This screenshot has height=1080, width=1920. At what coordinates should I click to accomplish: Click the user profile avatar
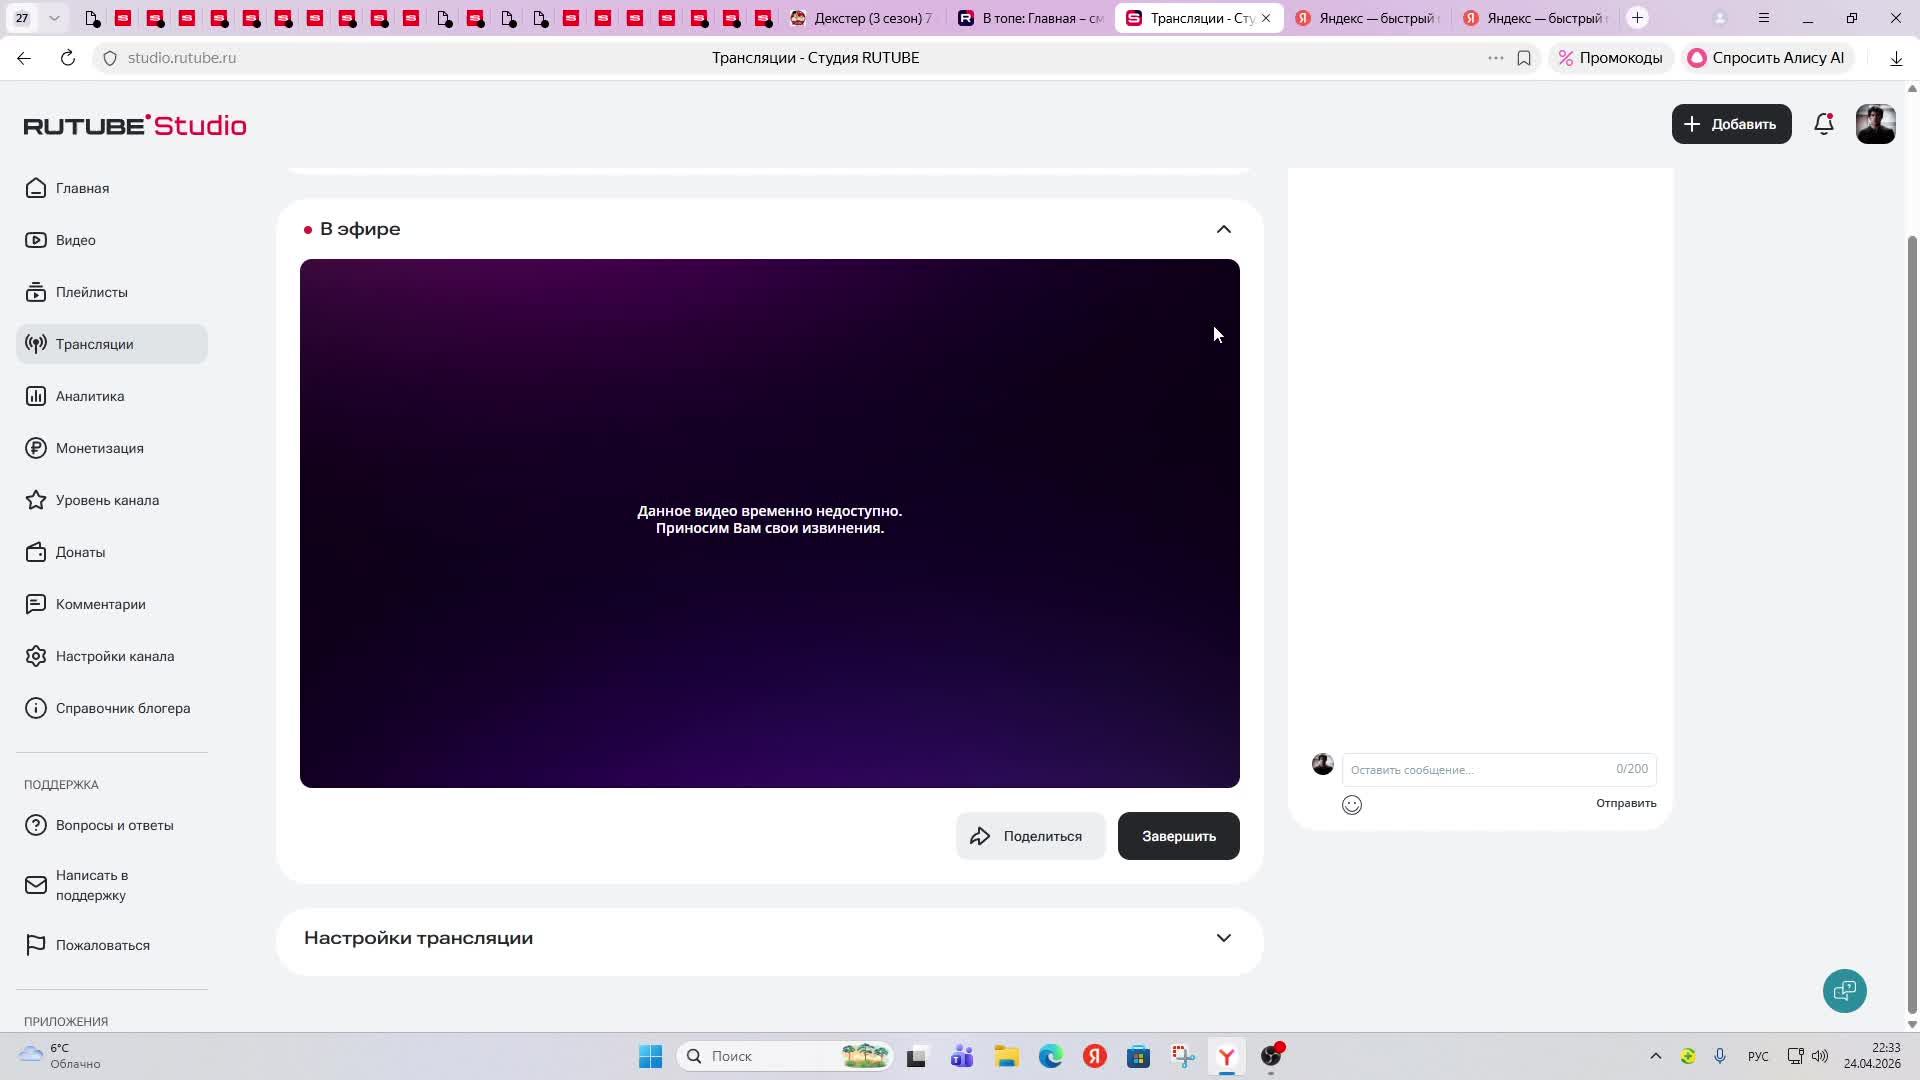1875,124
